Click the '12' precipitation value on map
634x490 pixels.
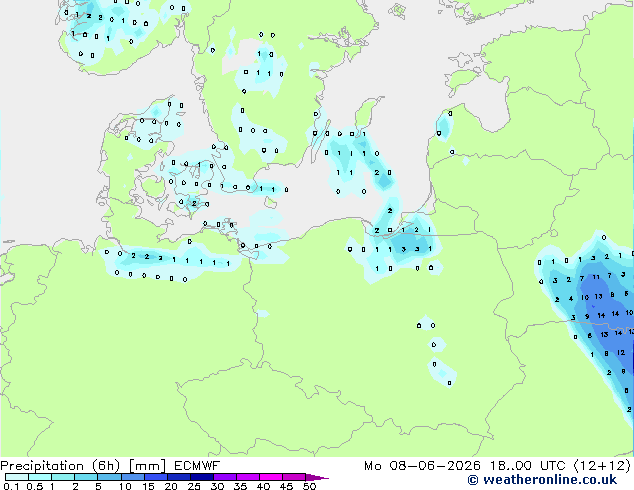[x=621, y=353]
